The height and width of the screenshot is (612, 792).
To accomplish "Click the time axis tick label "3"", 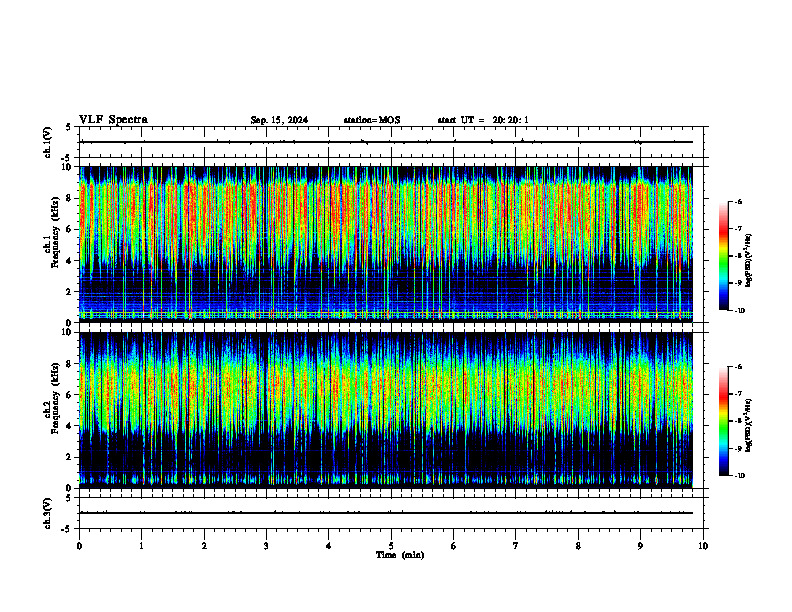I will 266,546.
